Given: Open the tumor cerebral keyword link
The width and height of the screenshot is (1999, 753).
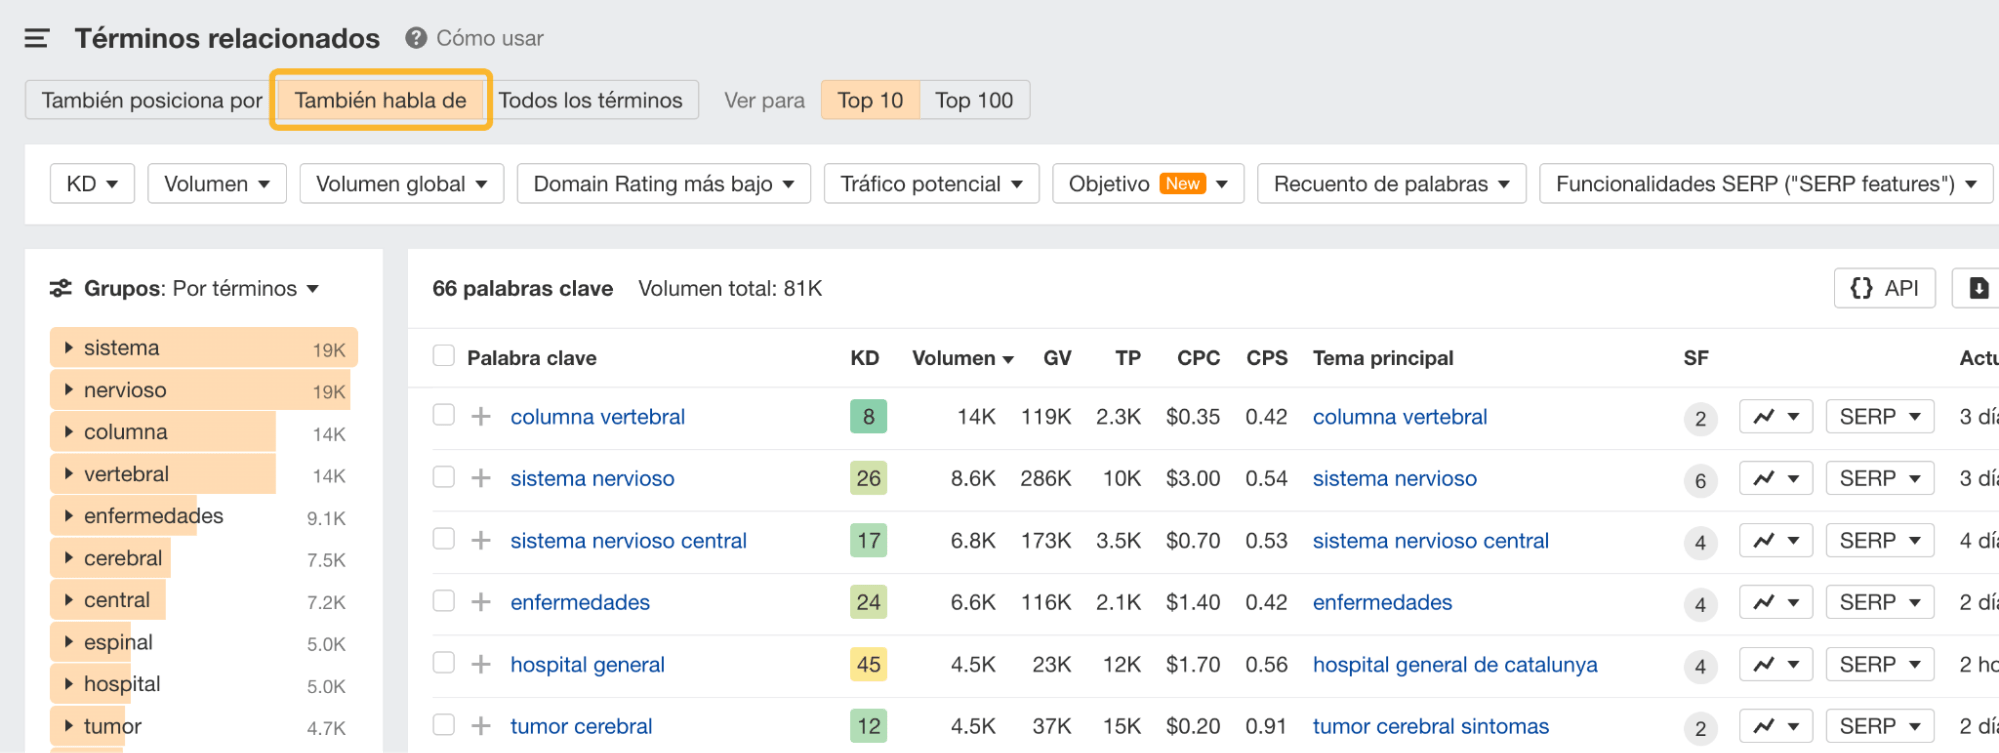Looking at the screenshot, I should [581, 726].
